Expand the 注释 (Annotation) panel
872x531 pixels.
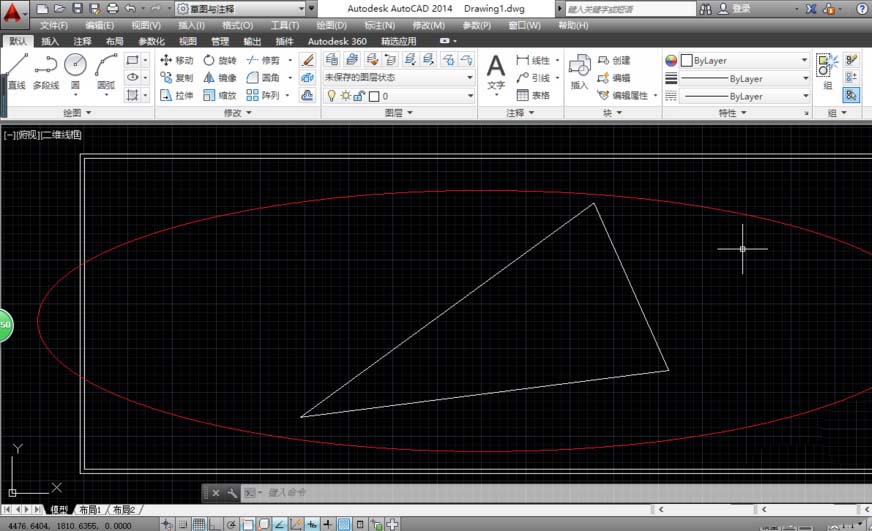click(520, 113)
